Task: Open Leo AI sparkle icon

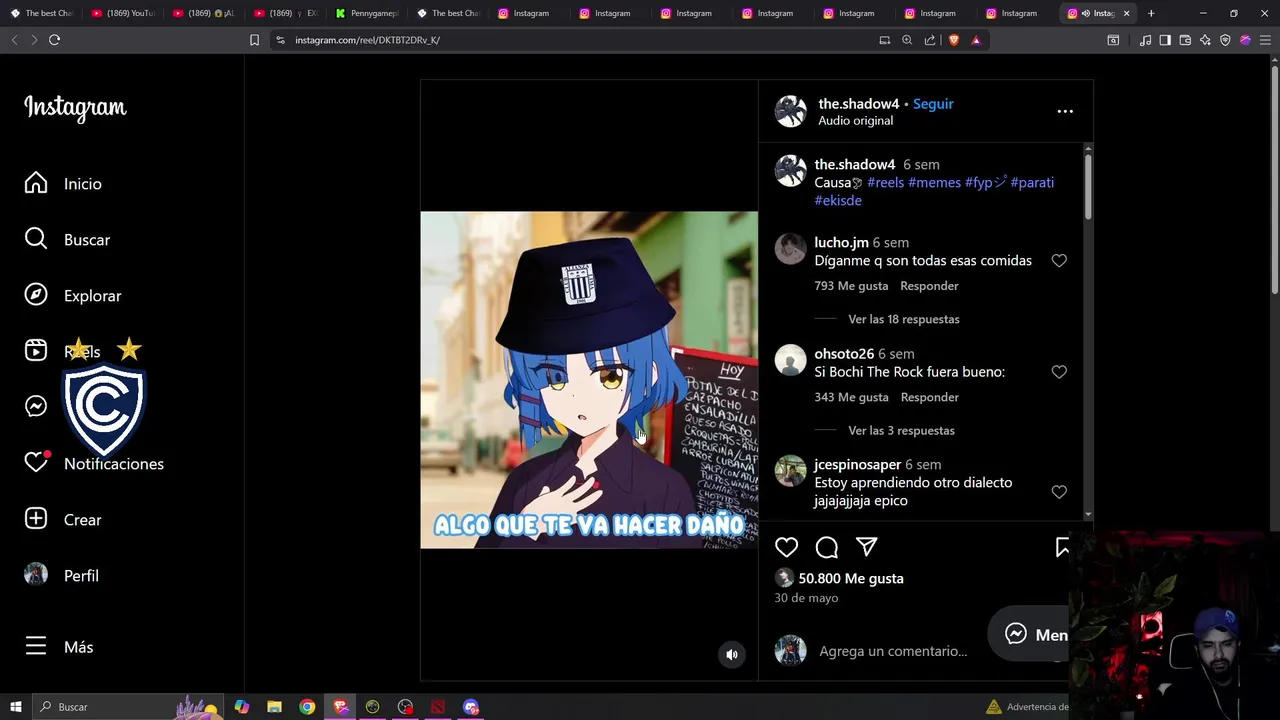Action: click(1205, 40)
